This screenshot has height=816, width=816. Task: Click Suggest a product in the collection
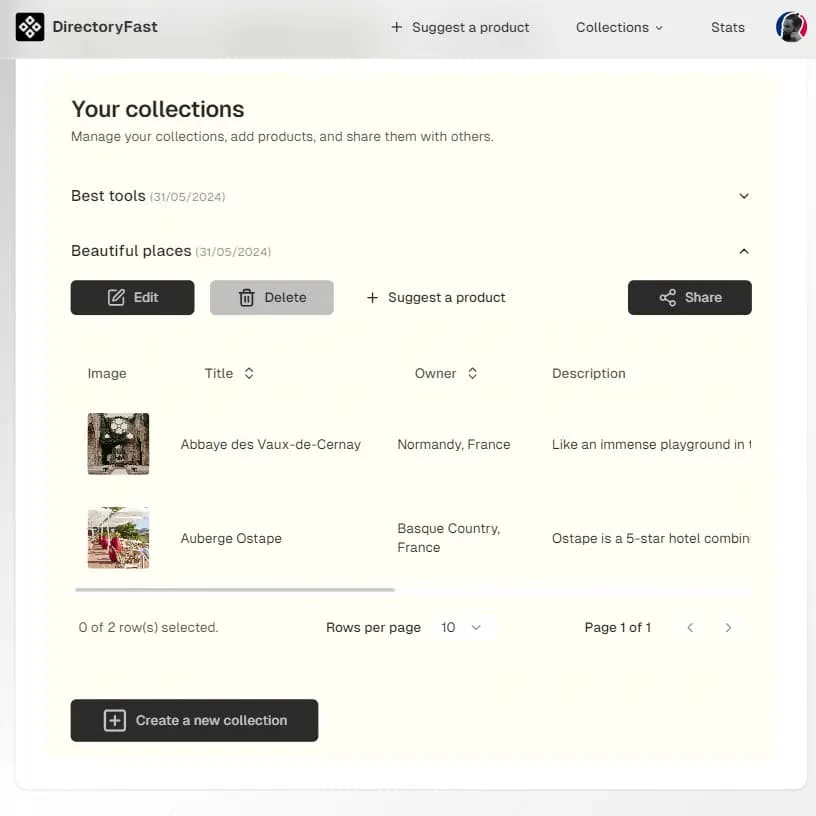click(436, 297)
